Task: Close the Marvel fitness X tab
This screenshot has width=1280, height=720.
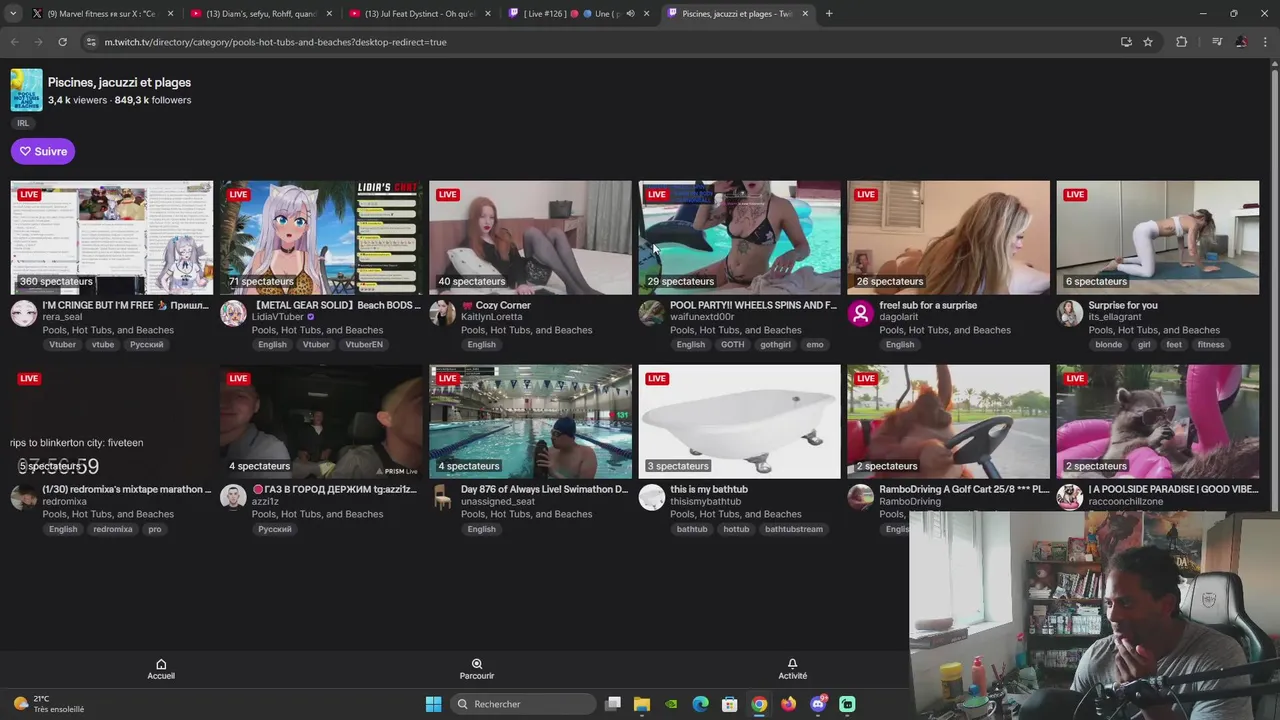Action: coord(170,14)
